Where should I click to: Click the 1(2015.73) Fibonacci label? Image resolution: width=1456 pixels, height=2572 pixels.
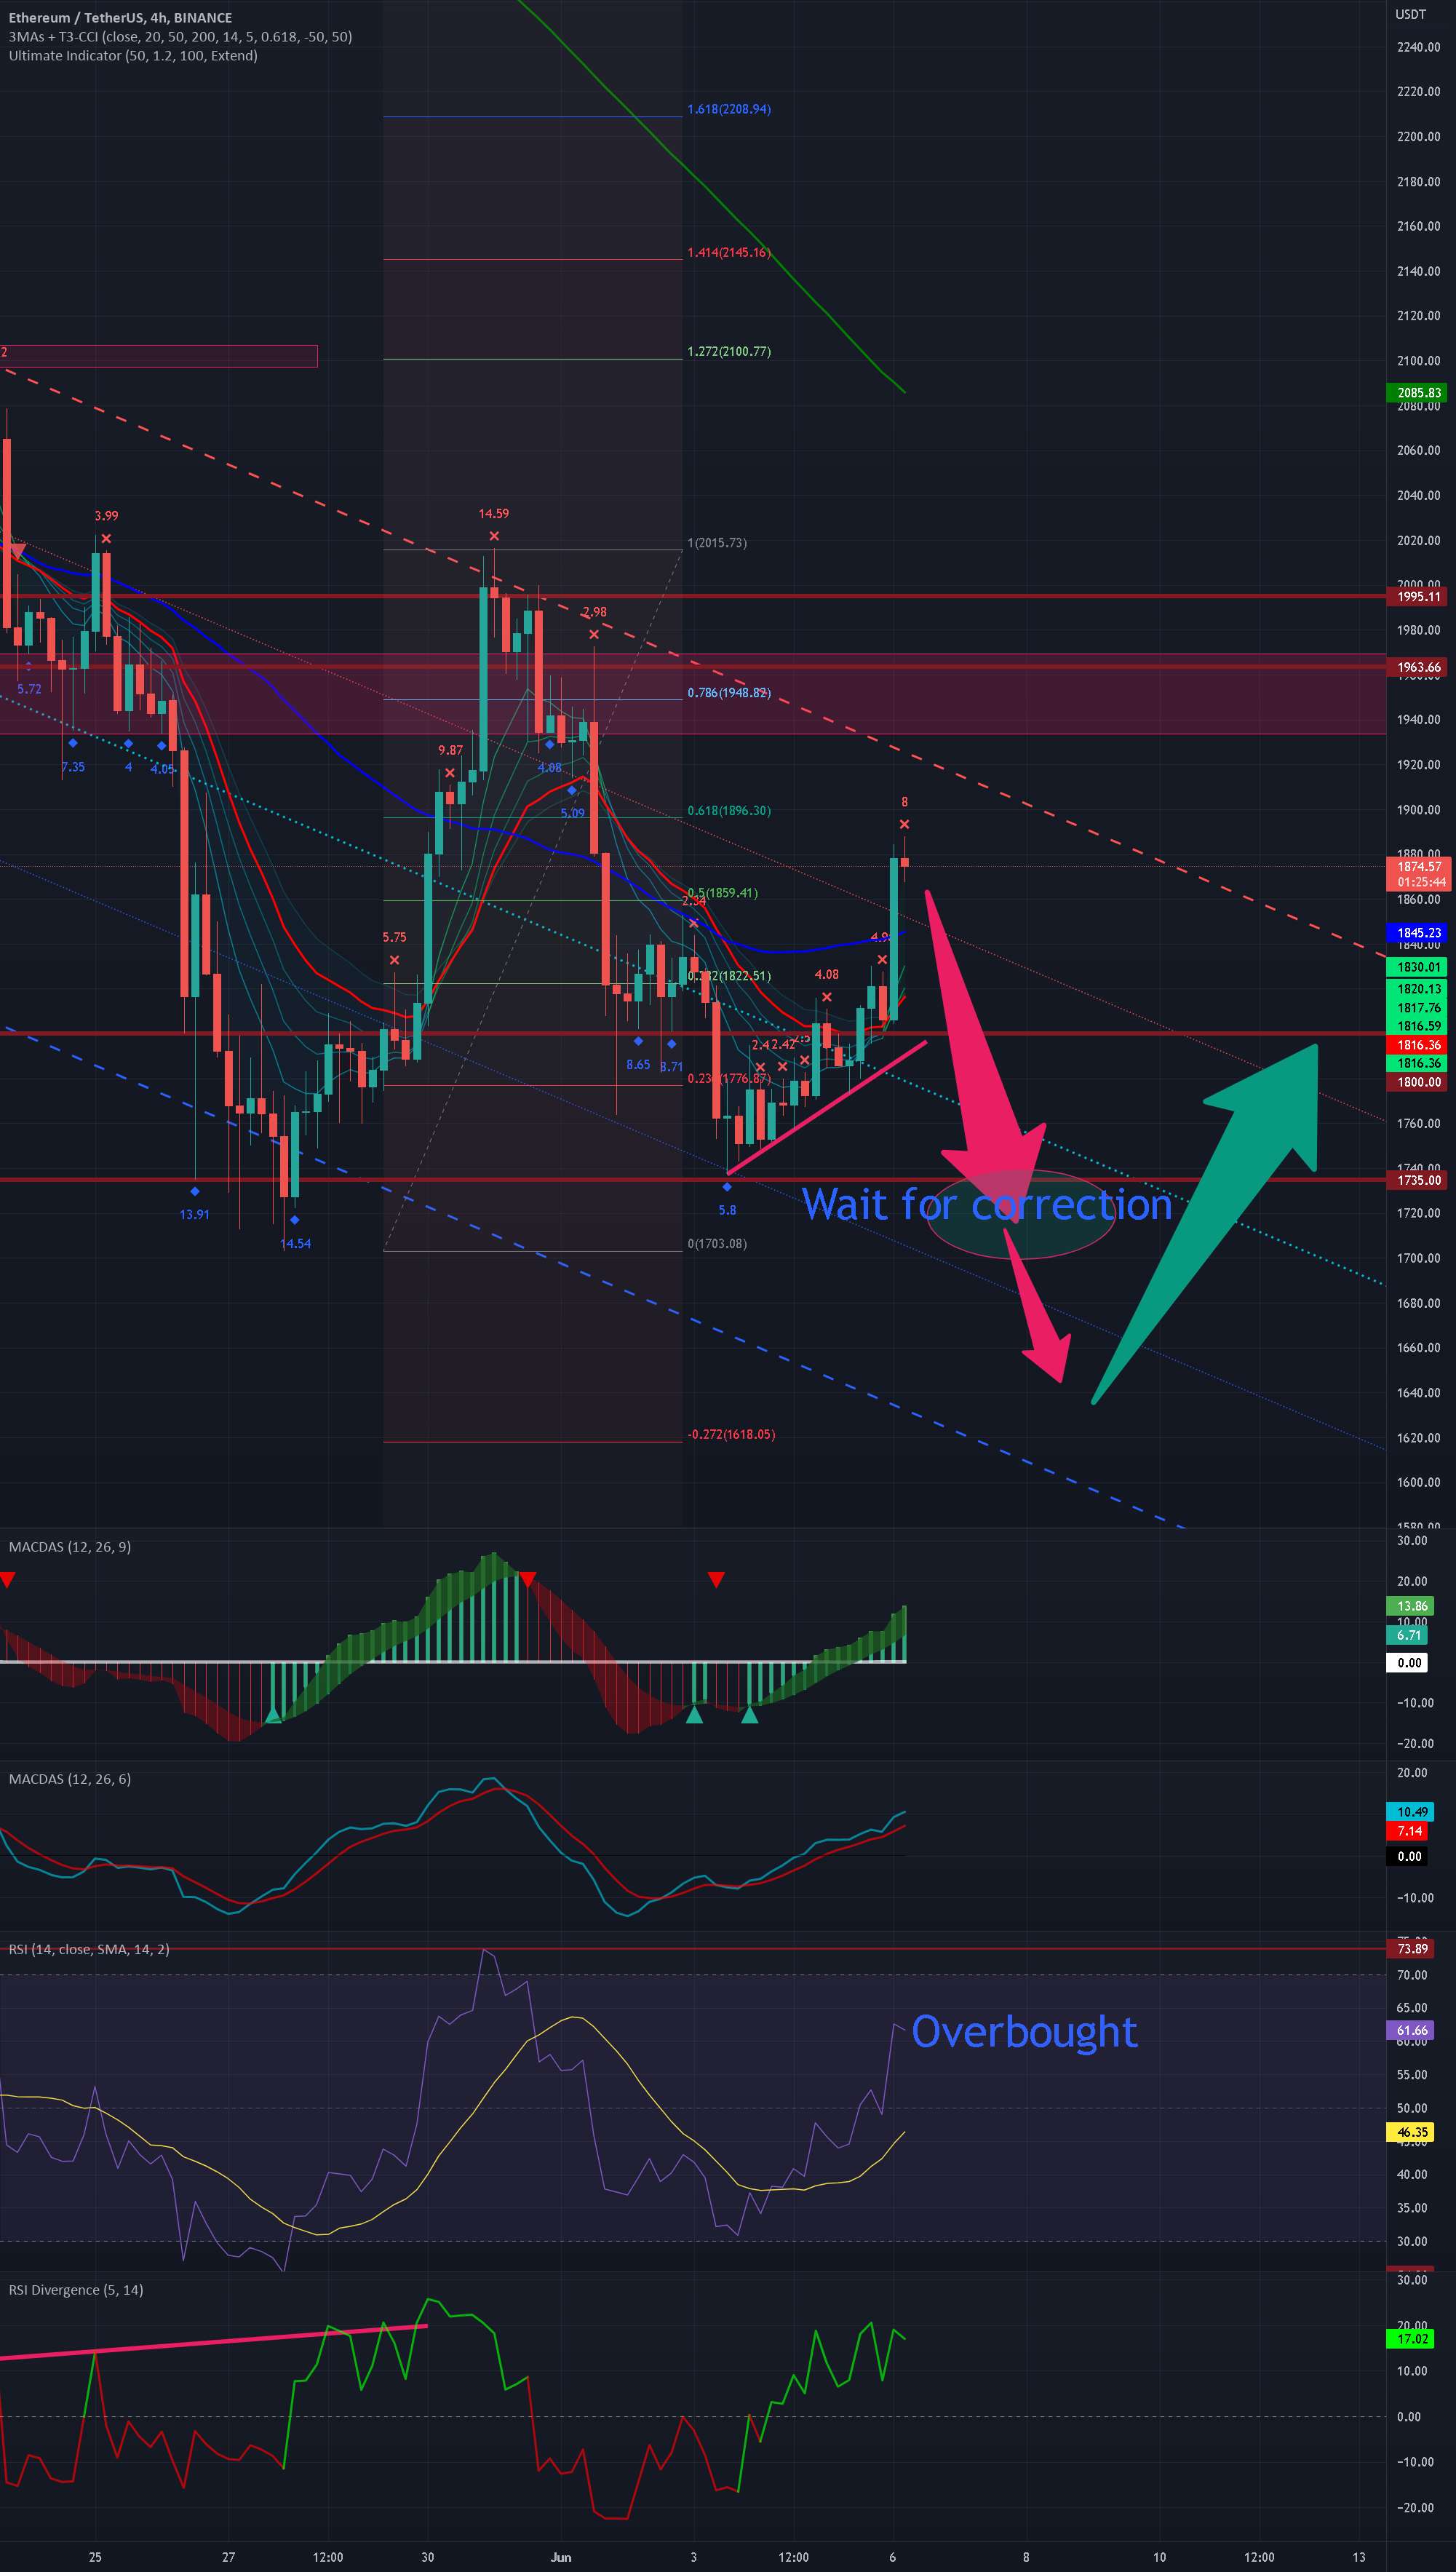click(x=717, y=543)
